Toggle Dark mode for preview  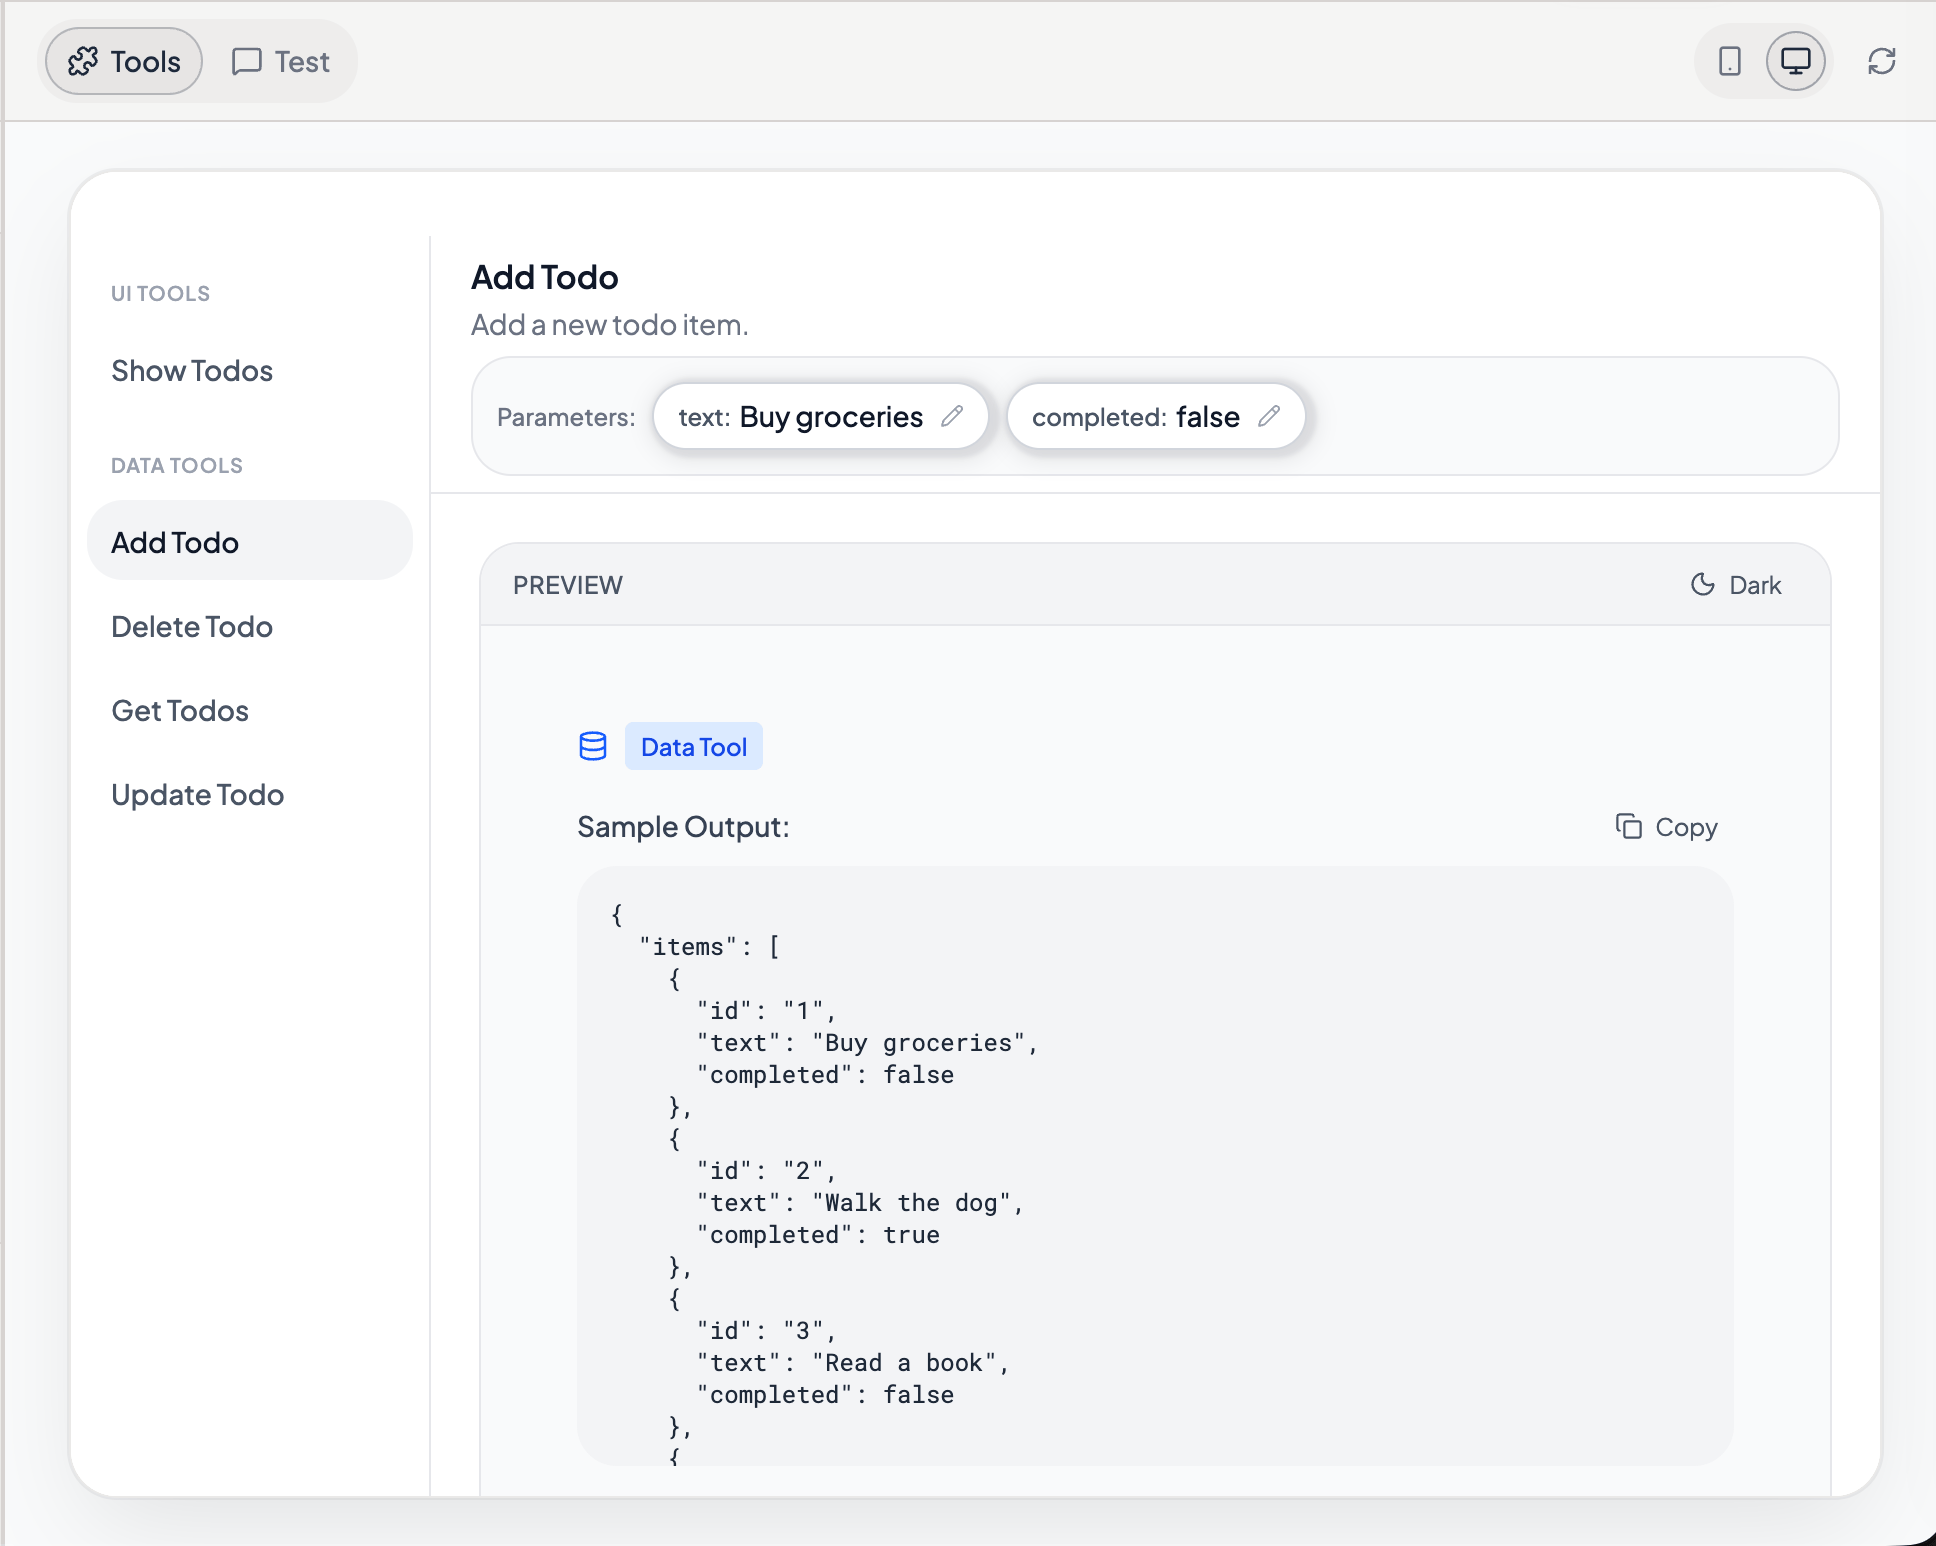tap(1736, 585)
